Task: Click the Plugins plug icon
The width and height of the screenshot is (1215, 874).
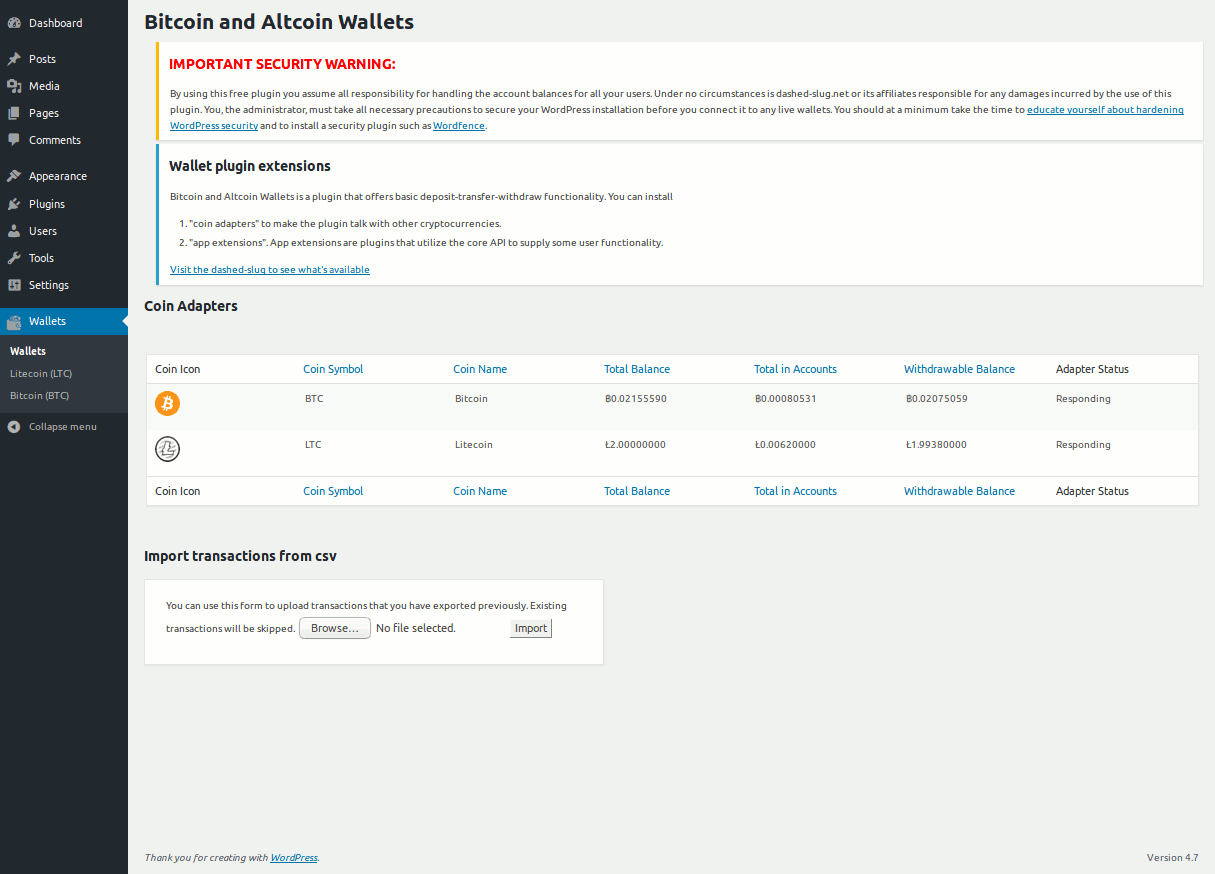Action: point(14,204)
